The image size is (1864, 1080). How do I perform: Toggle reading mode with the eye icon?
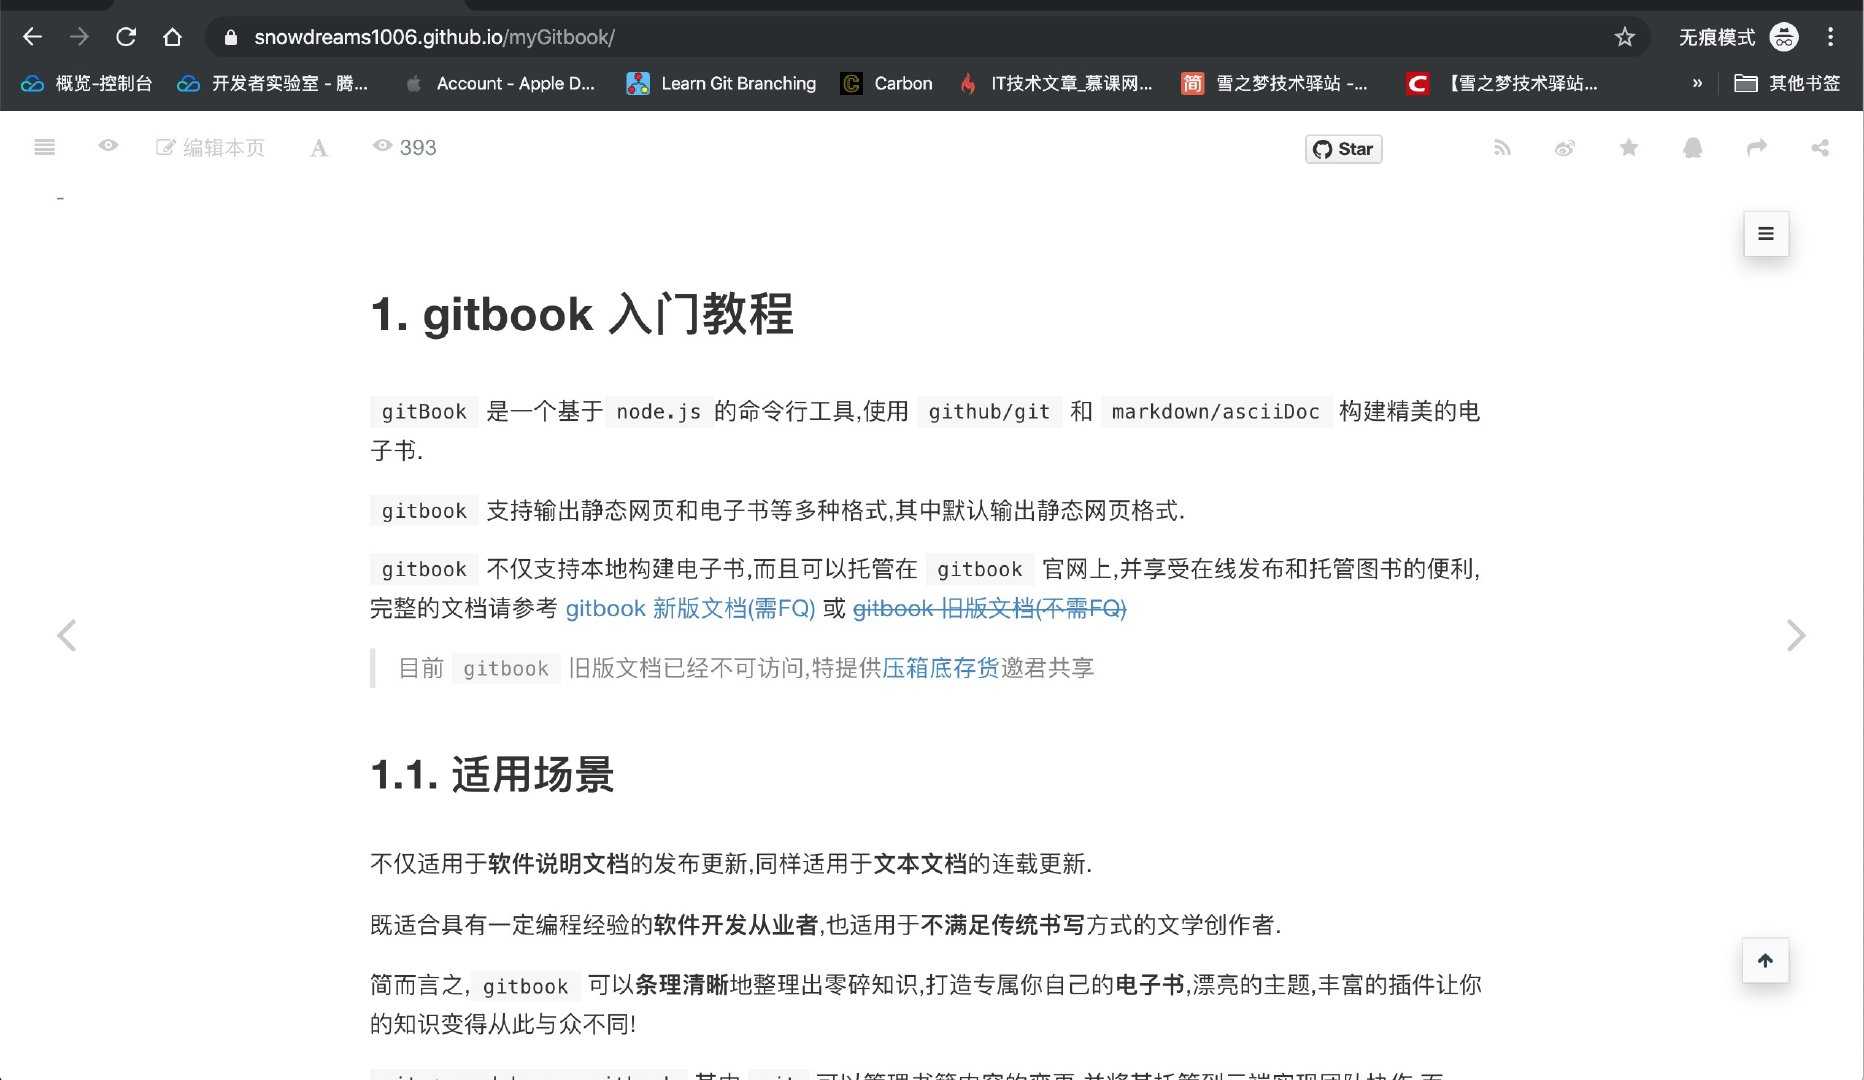coord(107,146)
